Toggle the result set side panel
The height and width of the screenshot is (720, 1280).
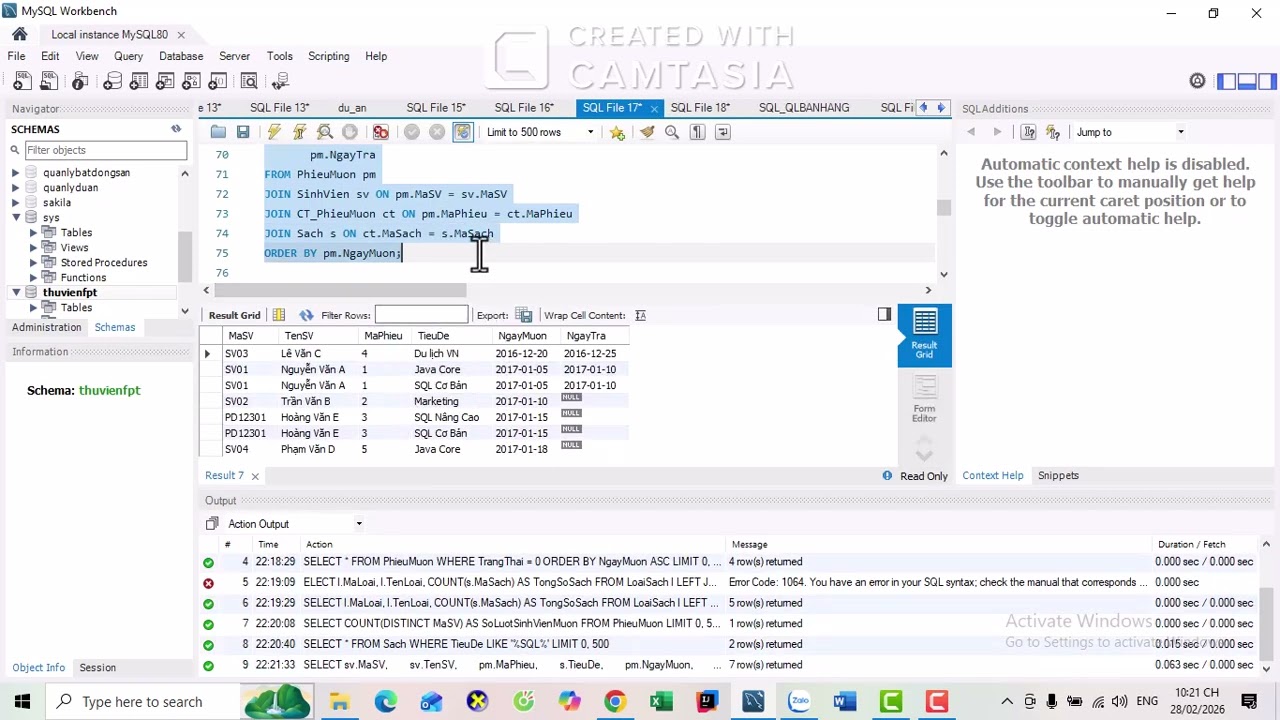point(884,315)
